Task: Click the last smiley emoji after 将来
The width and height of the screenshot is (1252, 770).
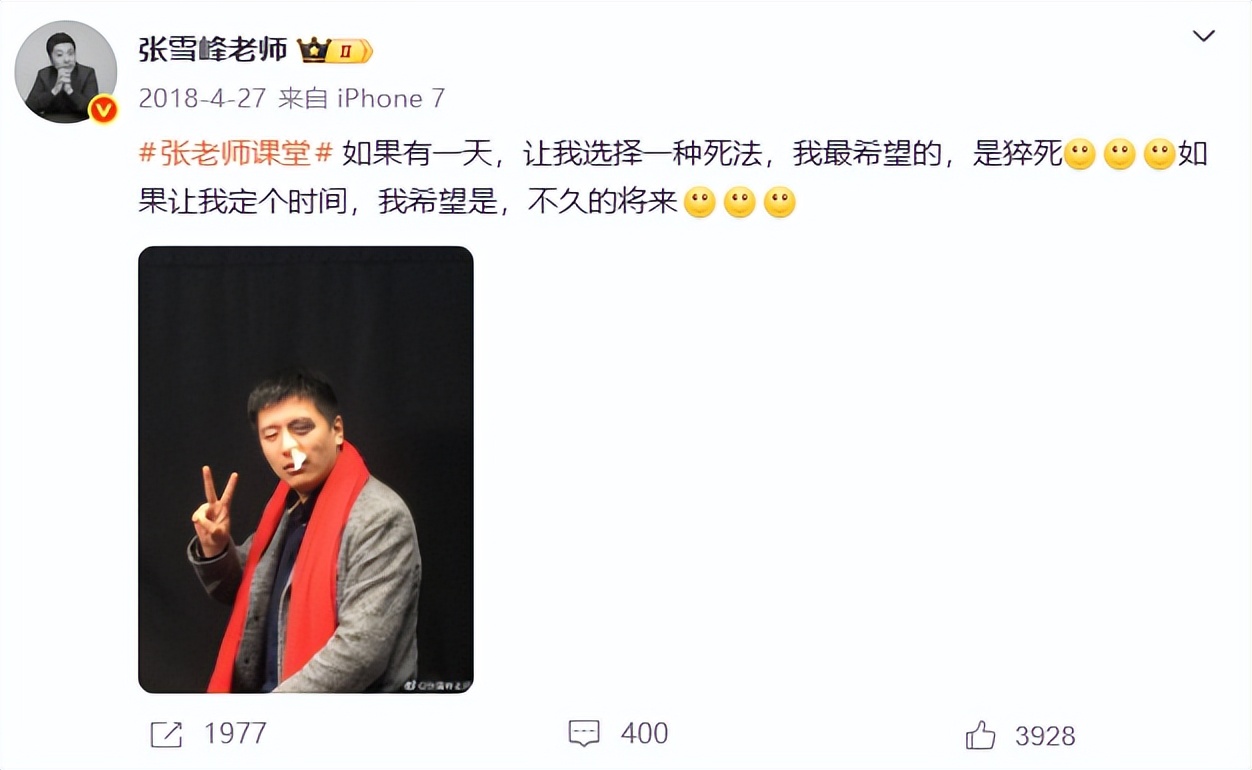Action: pyautogui.click(x=779, y=203)
